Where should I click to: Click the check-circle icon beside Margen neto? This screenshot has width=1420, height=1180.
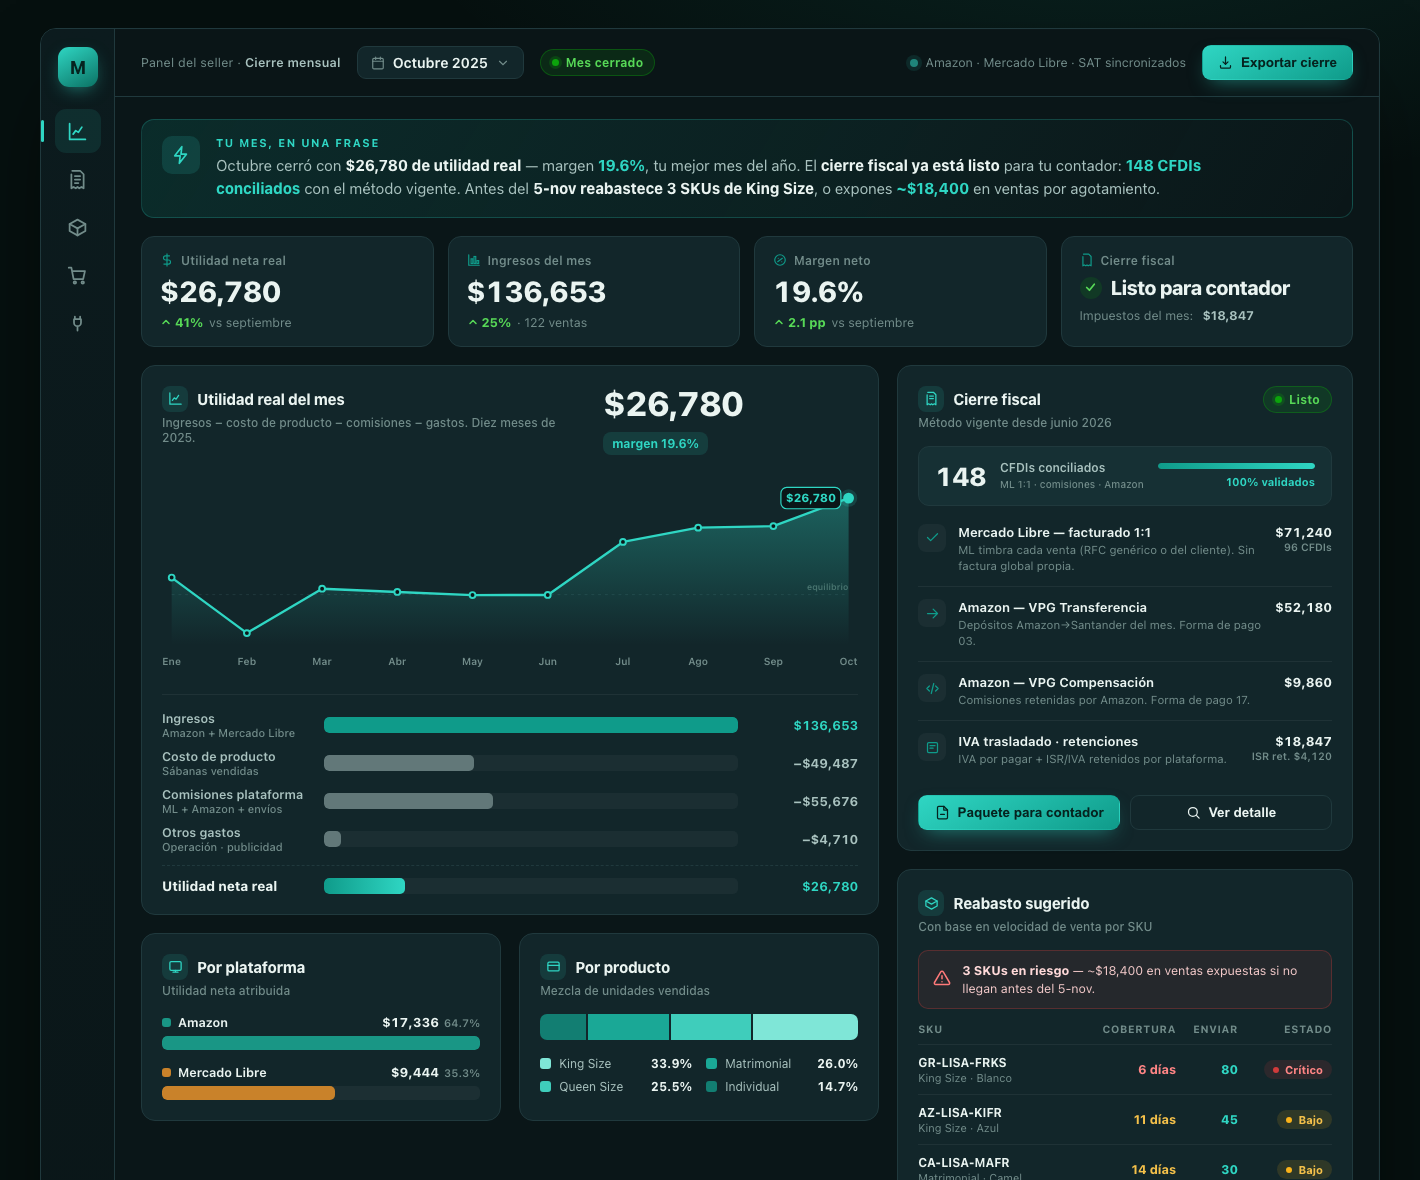(780, 260)
